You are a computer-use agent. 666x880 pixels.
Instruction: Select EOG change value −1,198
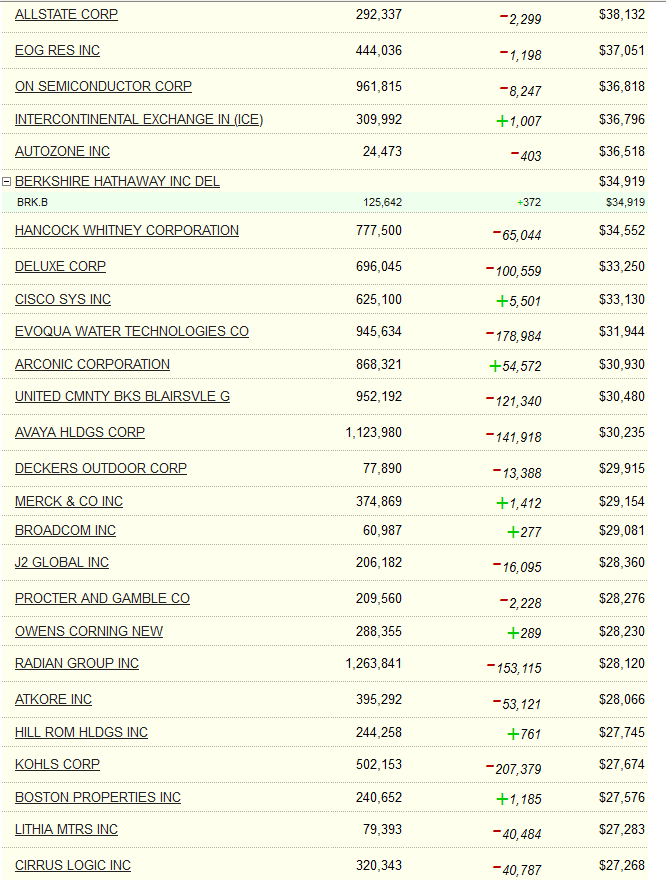[x=520, y=55]
